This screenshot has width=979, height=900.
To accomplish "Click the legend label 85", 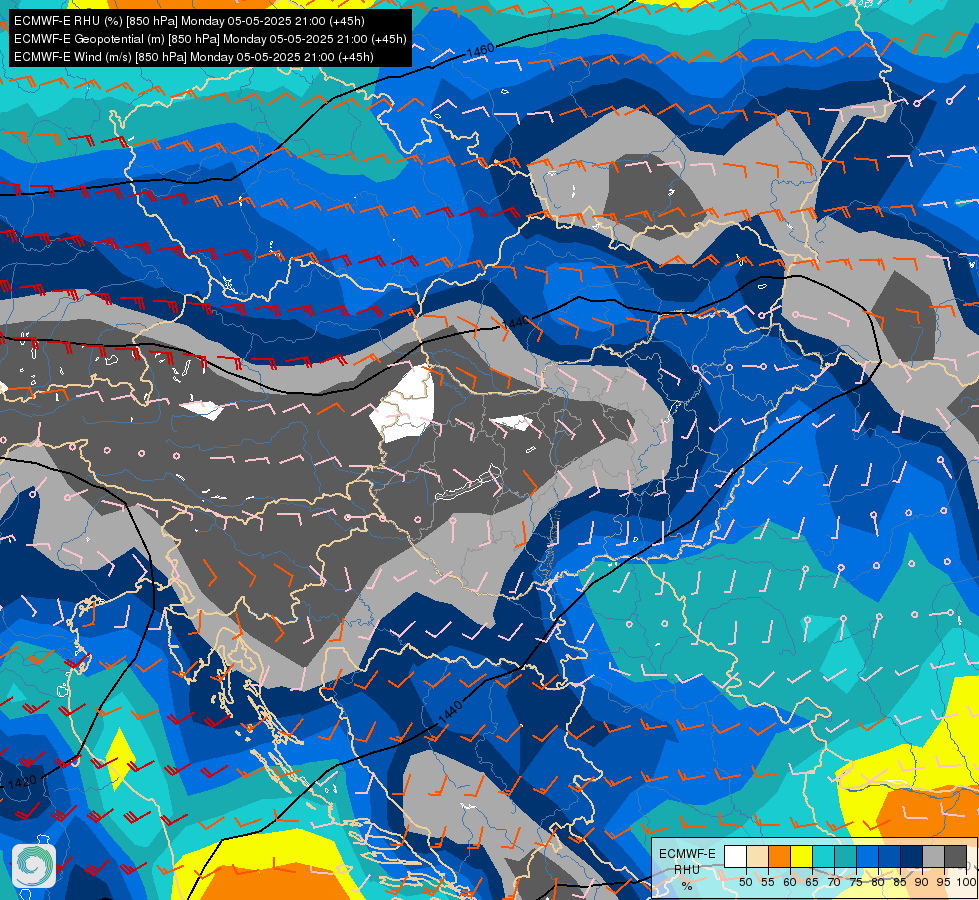I will (900, 882).
